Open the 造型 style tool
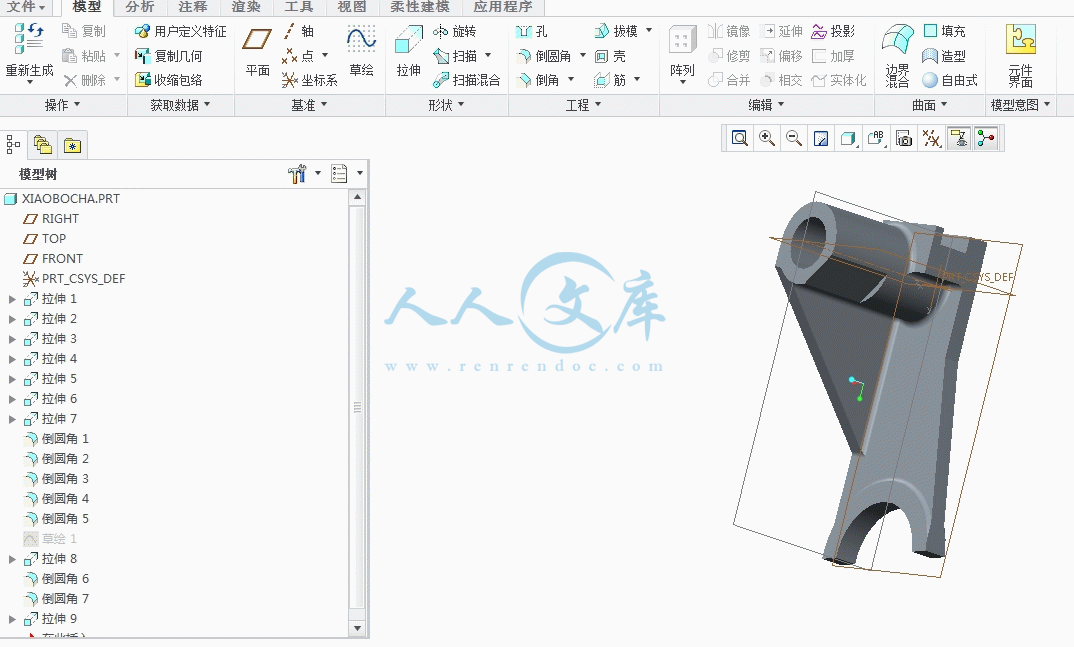The image size is (1074, 647). tap(944, 56)
